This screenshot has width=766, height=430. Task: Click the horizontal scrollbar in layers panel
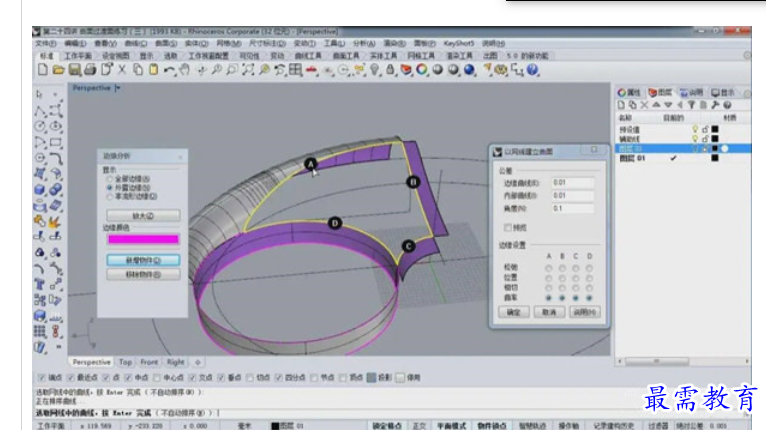657,362
